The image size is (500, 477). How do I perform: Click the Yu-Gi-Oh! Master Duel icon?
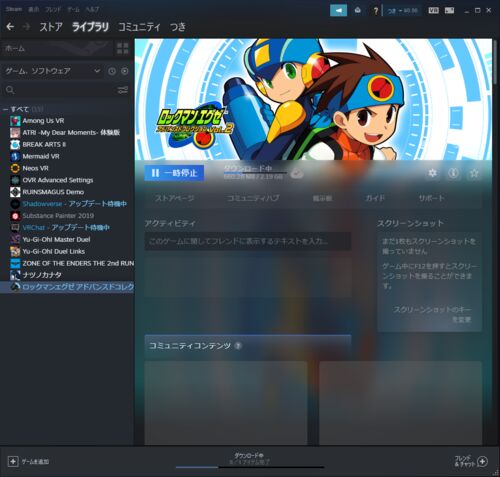[x=15, y=239]
